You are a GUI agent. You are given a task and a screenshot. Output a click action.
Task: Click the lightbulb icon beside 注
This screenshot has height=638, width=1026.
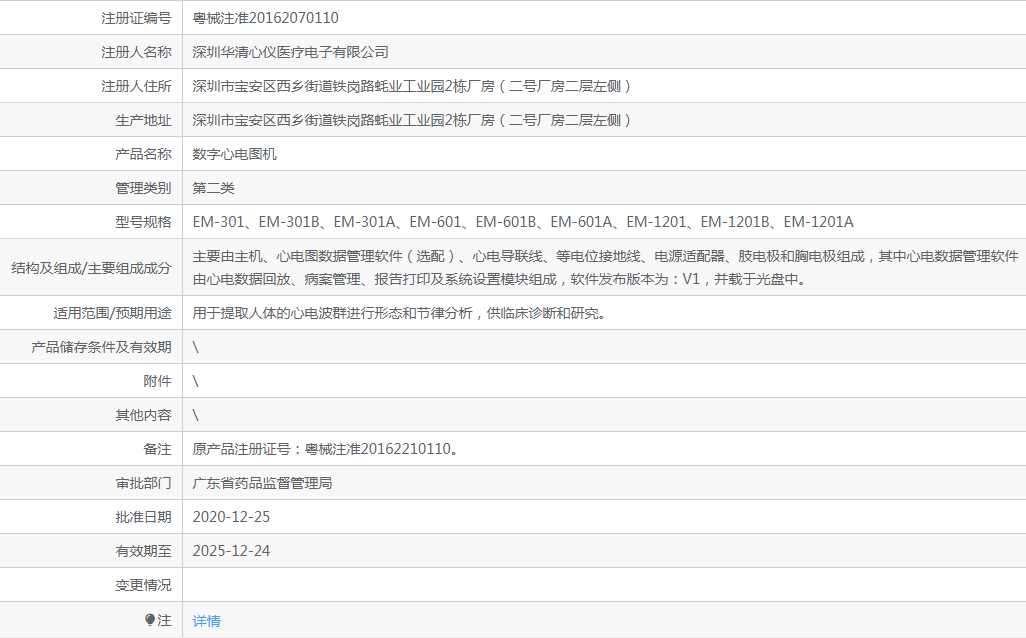point(150,621)
